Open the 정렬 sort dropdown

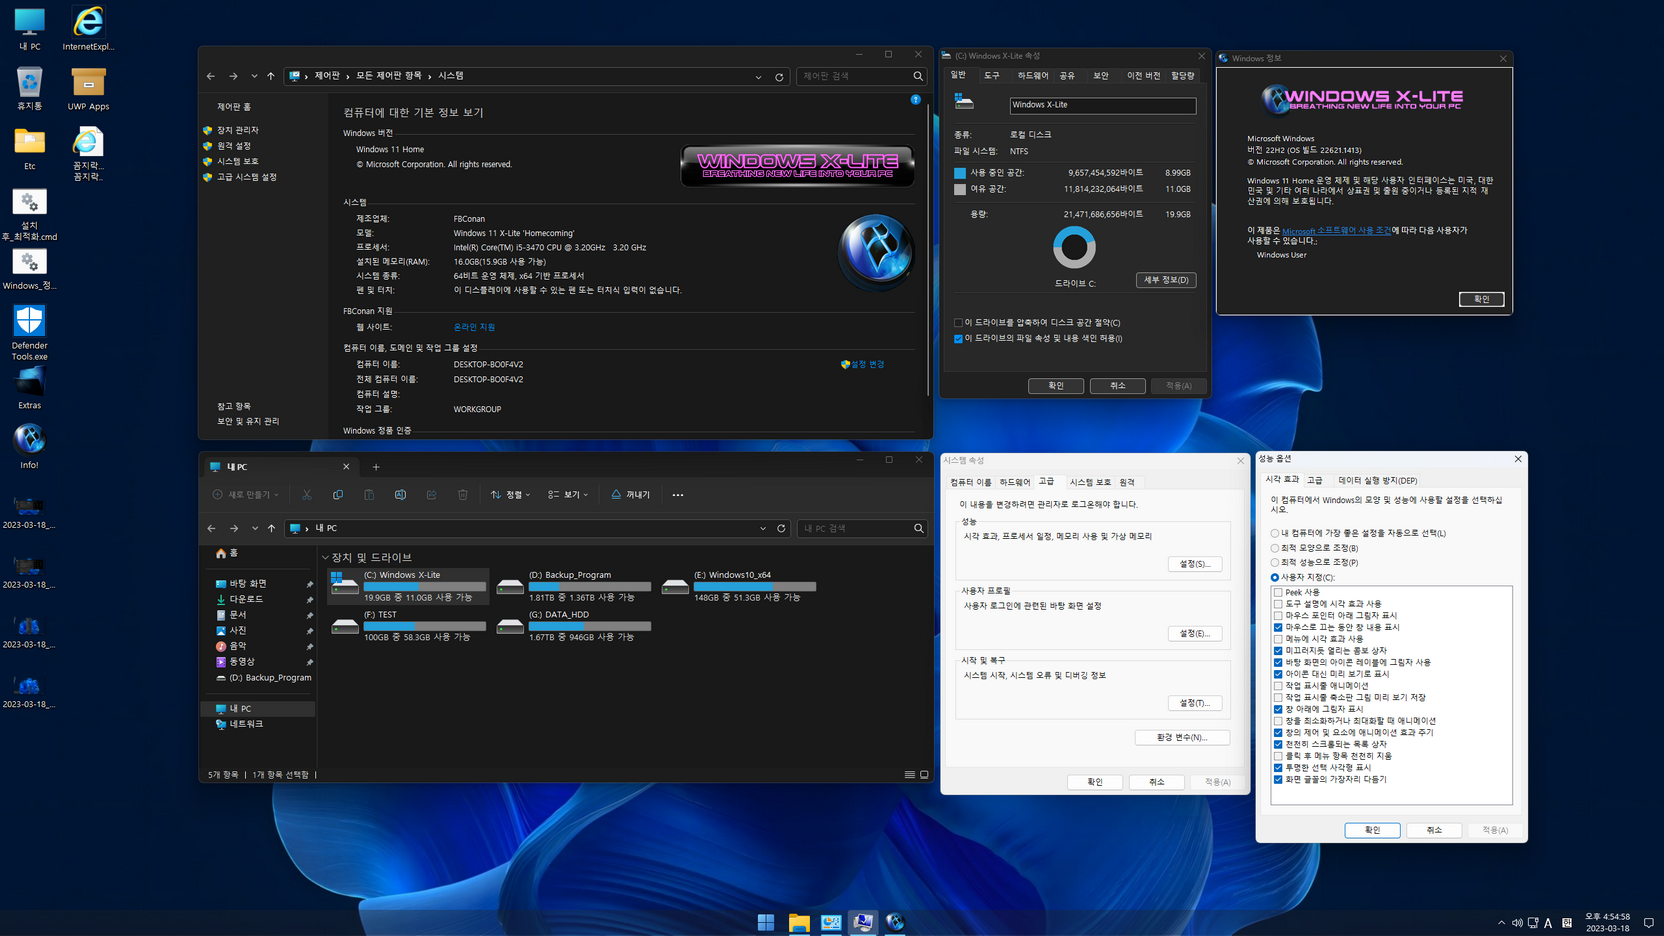[510, 495]
